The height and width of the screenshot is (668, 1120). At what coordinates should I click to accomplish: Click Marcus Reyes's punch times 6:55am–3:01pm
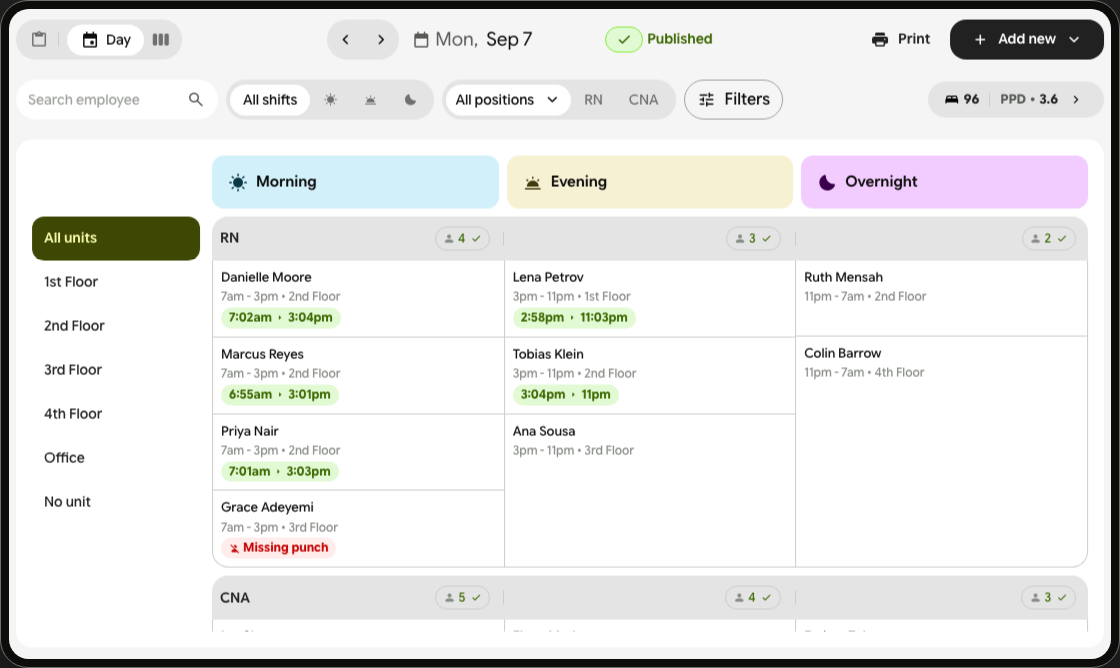pyautogui.click(x=279, y=395)
